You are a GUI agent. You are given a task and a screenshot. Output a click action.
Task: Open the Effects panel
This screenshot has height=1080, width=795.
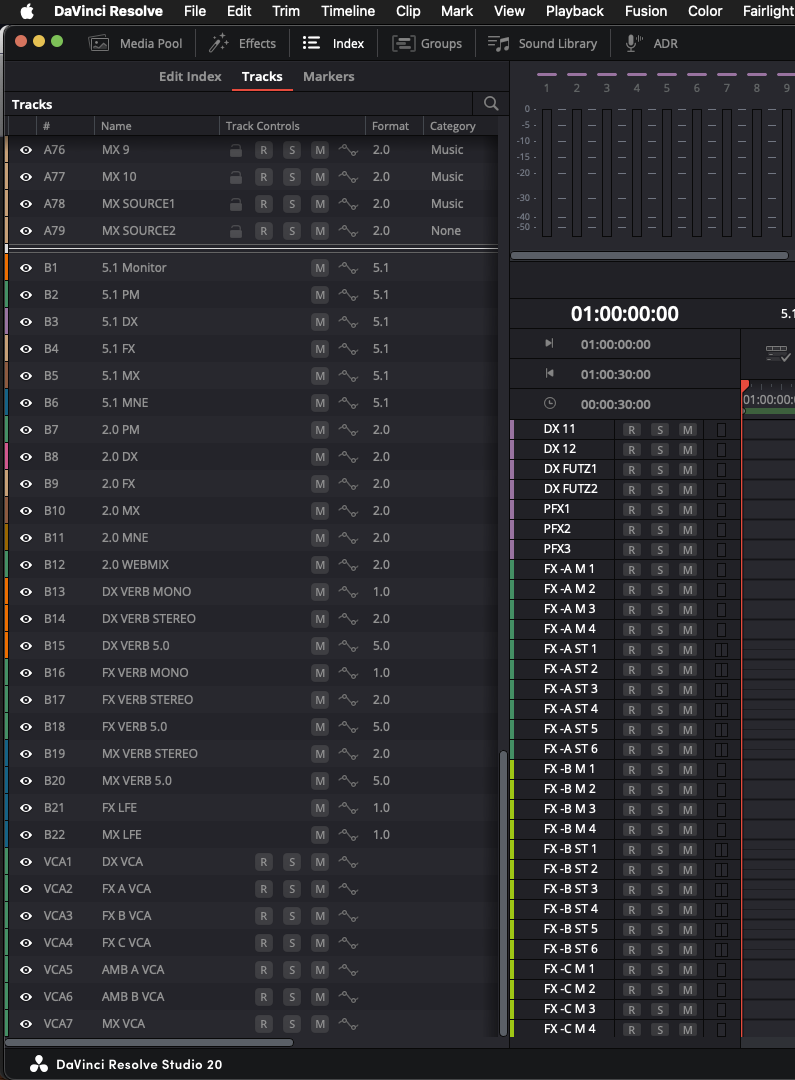click(x=242, y=43)
